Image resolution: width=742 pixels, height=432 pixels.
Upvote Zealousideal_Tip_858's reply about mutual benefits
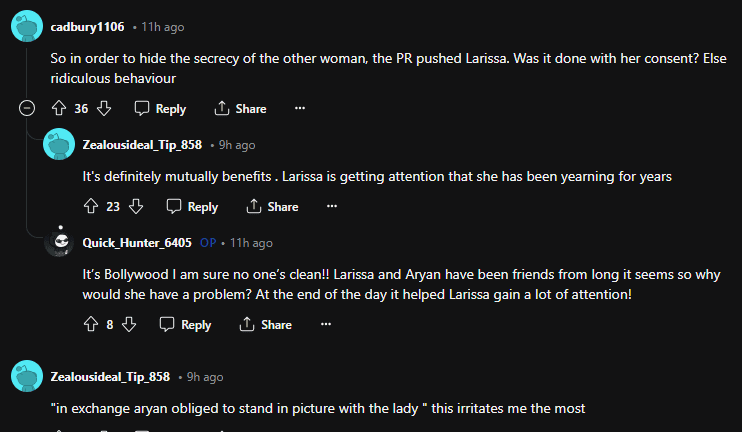90,206
